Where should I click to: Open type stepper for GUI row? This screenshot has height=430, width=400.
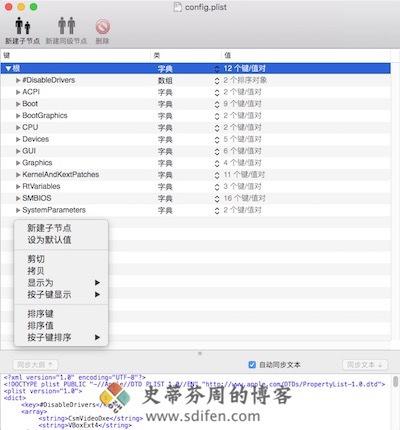click(217, 152)
